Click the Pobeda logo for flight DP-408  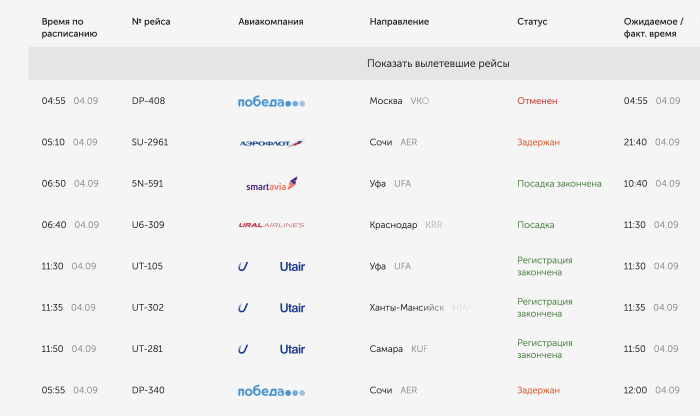(x=271, y=102)
